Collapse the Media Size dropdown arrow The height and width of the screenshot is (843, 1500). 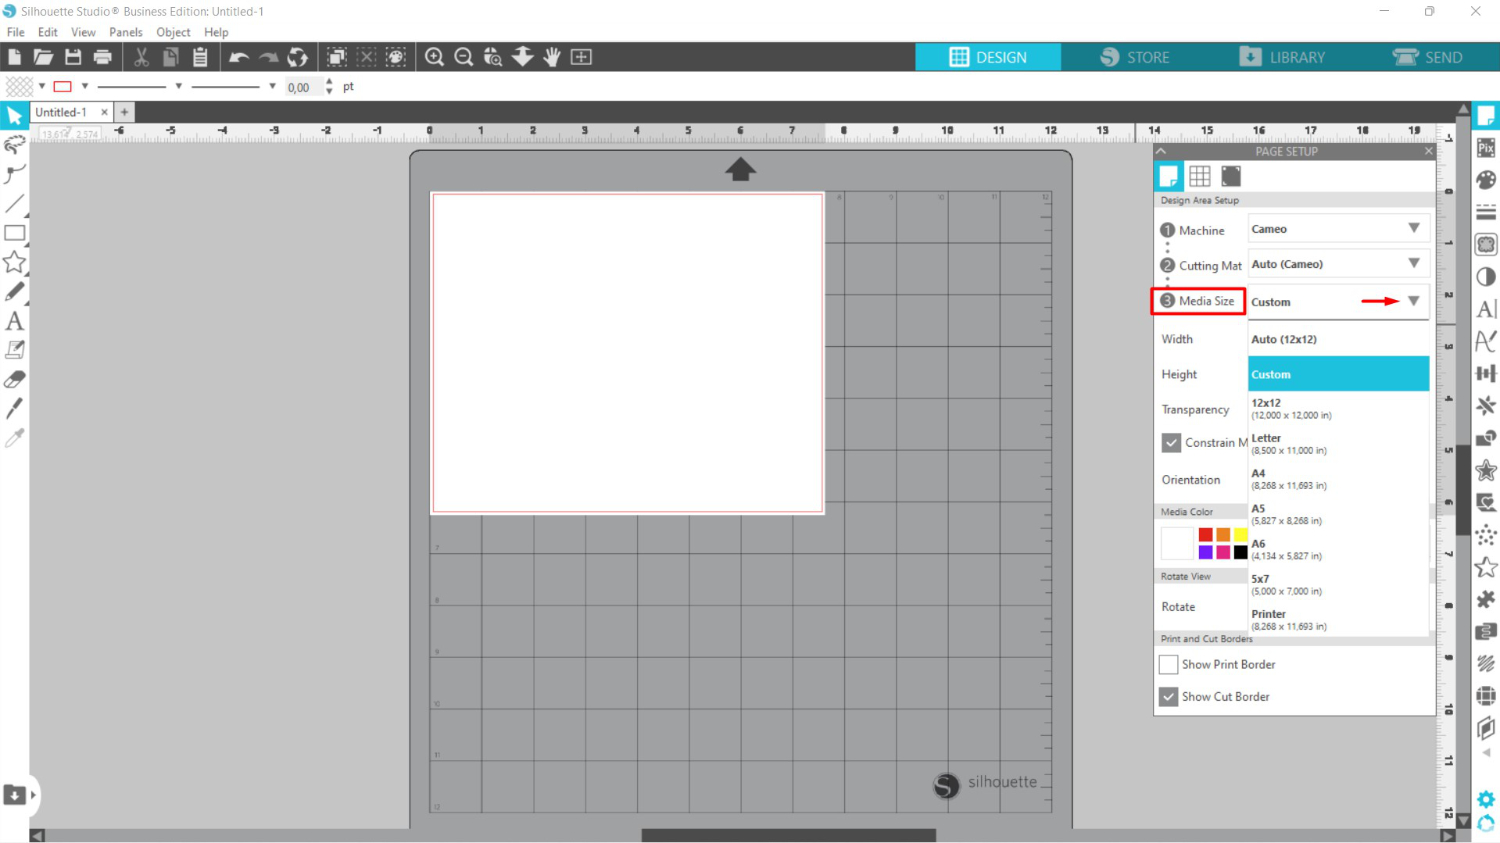pyautogui.click(x=1414, y=301)
